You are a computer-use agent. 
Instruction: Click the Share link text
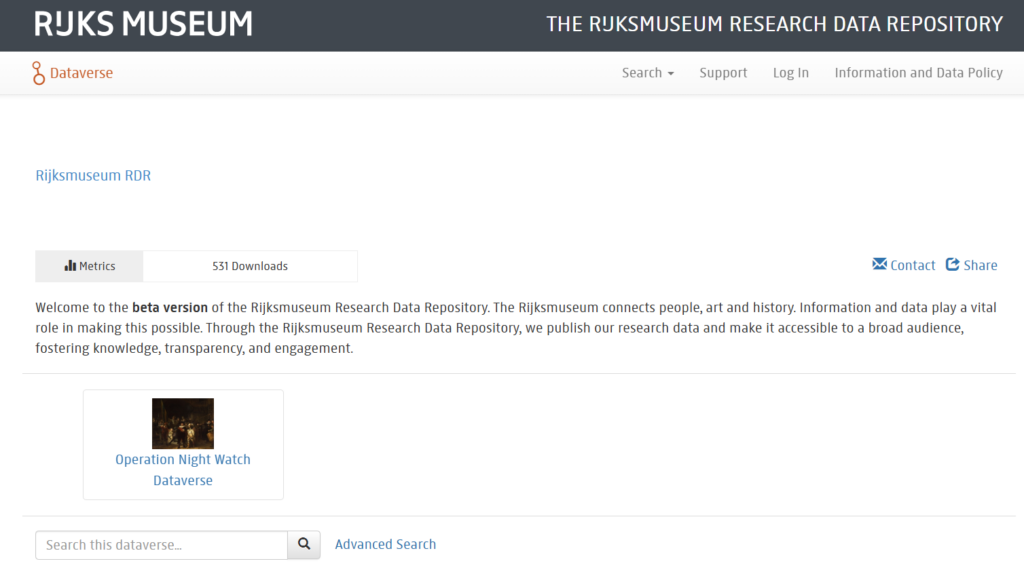[x=980, y=265]
